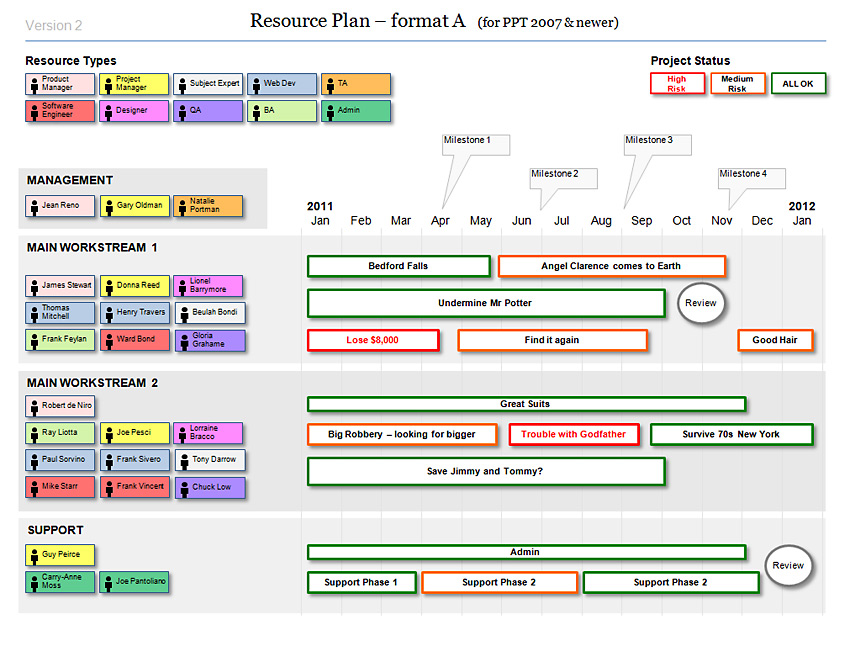Click the purple QA resource type swatch
This screenshot has width=850, height=646.
pos(208,111)
